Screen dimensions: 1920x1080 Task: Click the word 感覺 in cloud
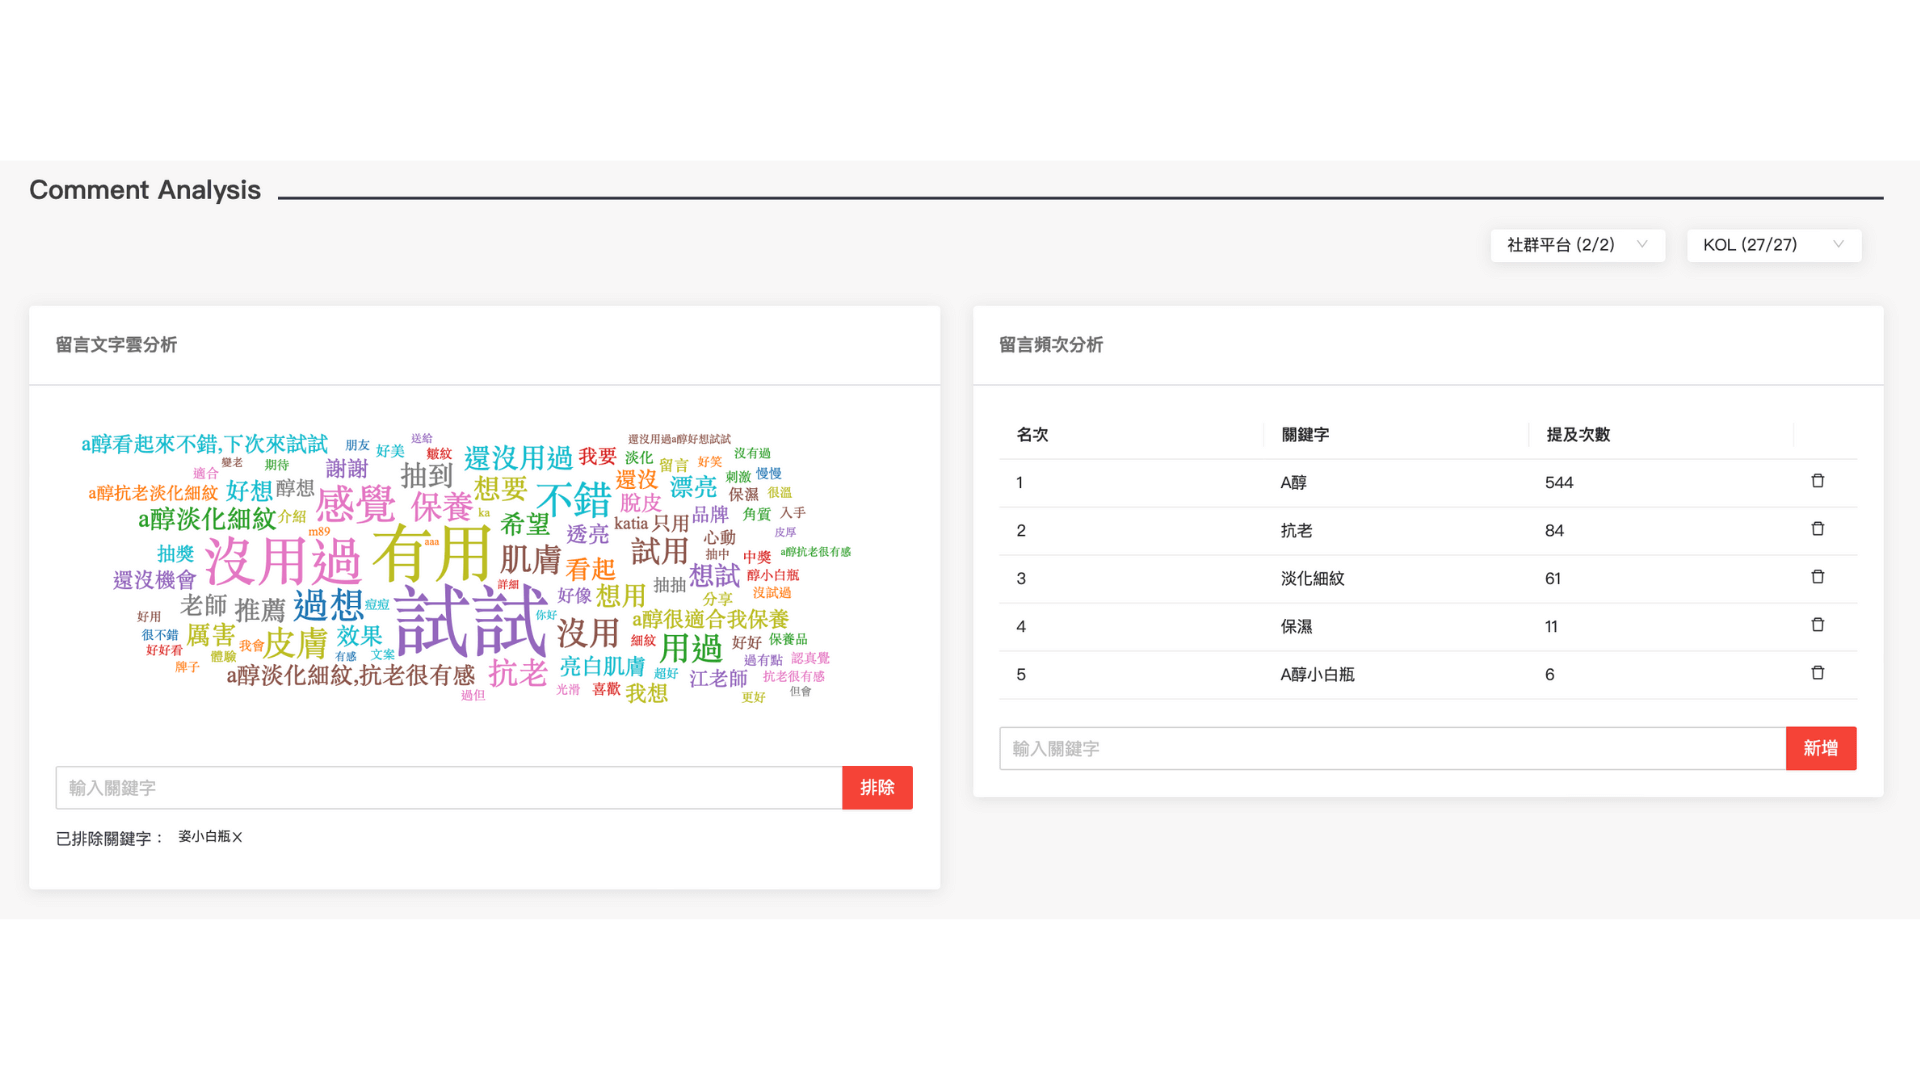click(x=355, y=504)
